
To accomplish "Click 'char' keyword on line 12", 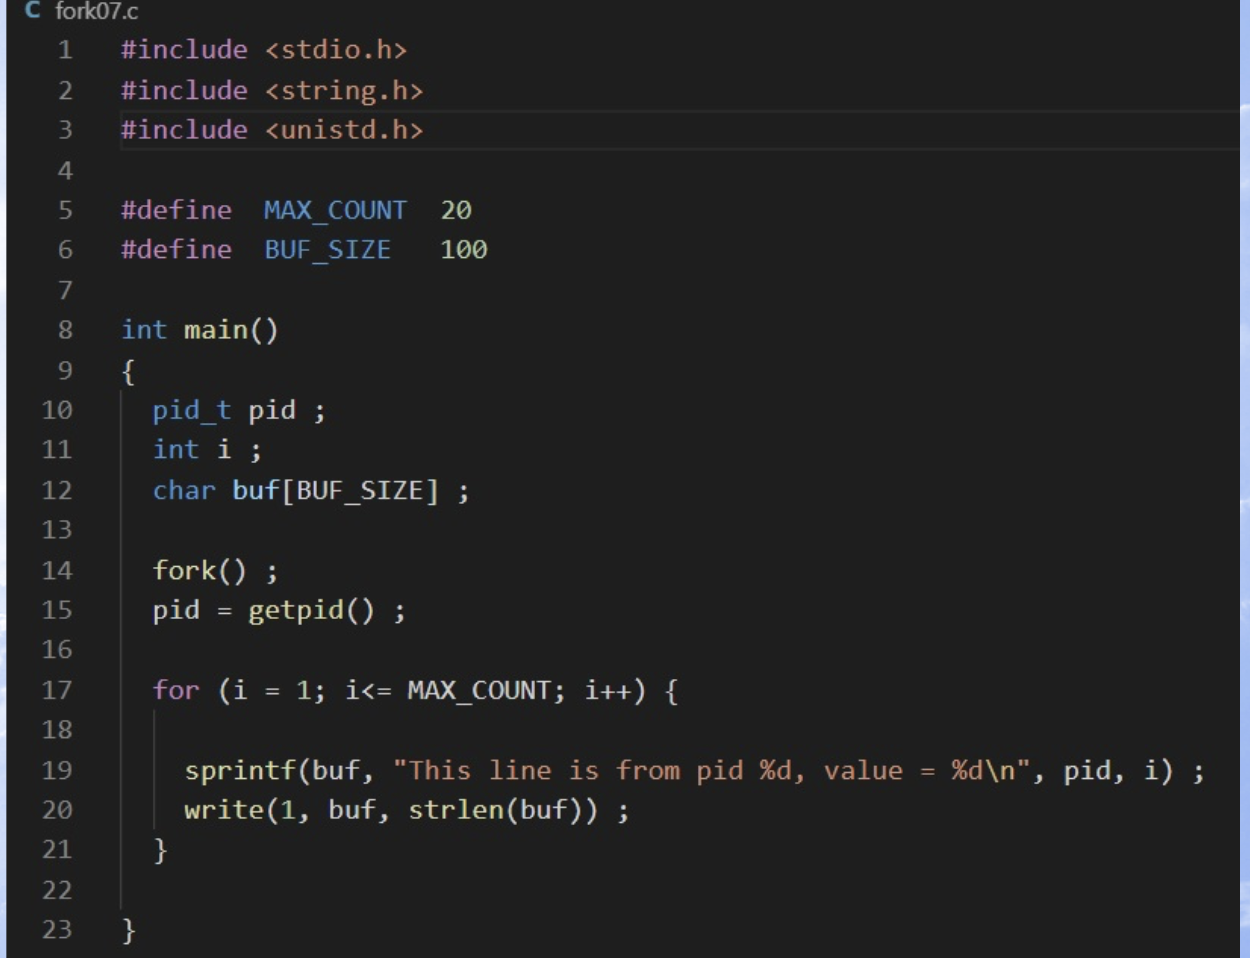I will [x=184, y=490].
